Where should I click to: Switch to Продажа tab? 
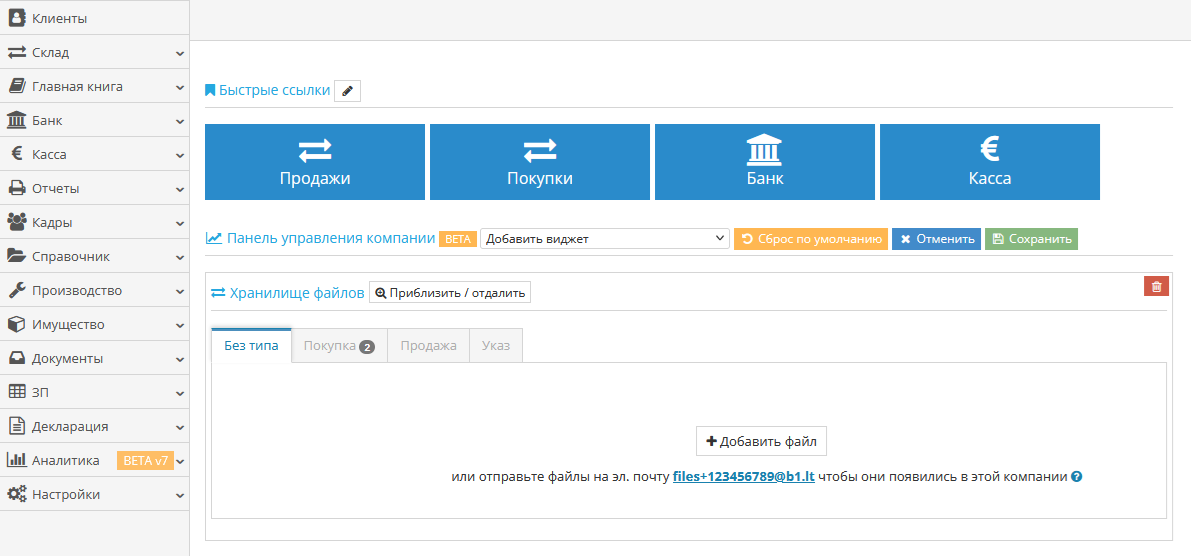tap(428, 345)
